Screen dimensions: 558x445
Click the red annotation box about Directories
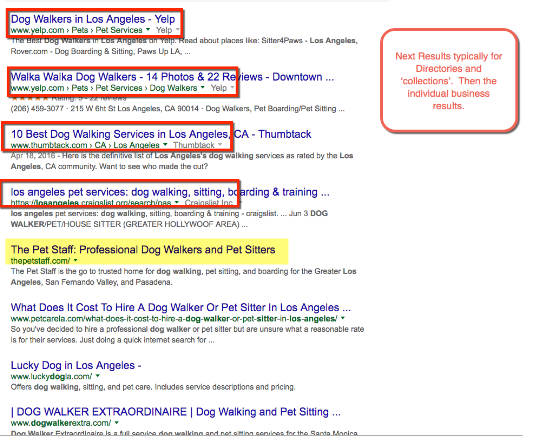click(x=449, y=80)
